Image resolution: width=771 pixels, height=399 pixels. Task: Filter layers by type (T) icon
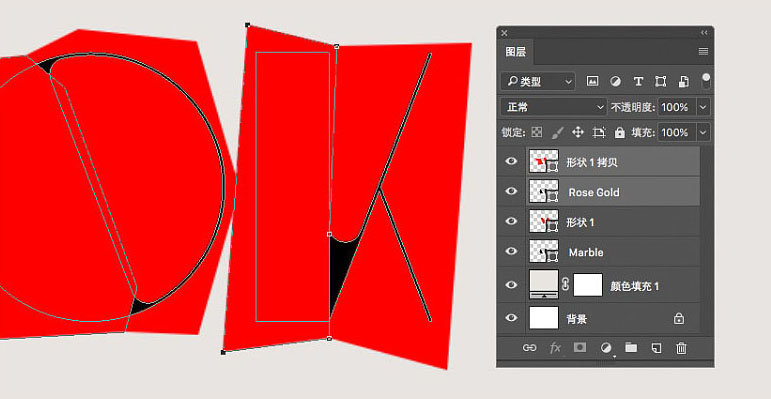638,82
